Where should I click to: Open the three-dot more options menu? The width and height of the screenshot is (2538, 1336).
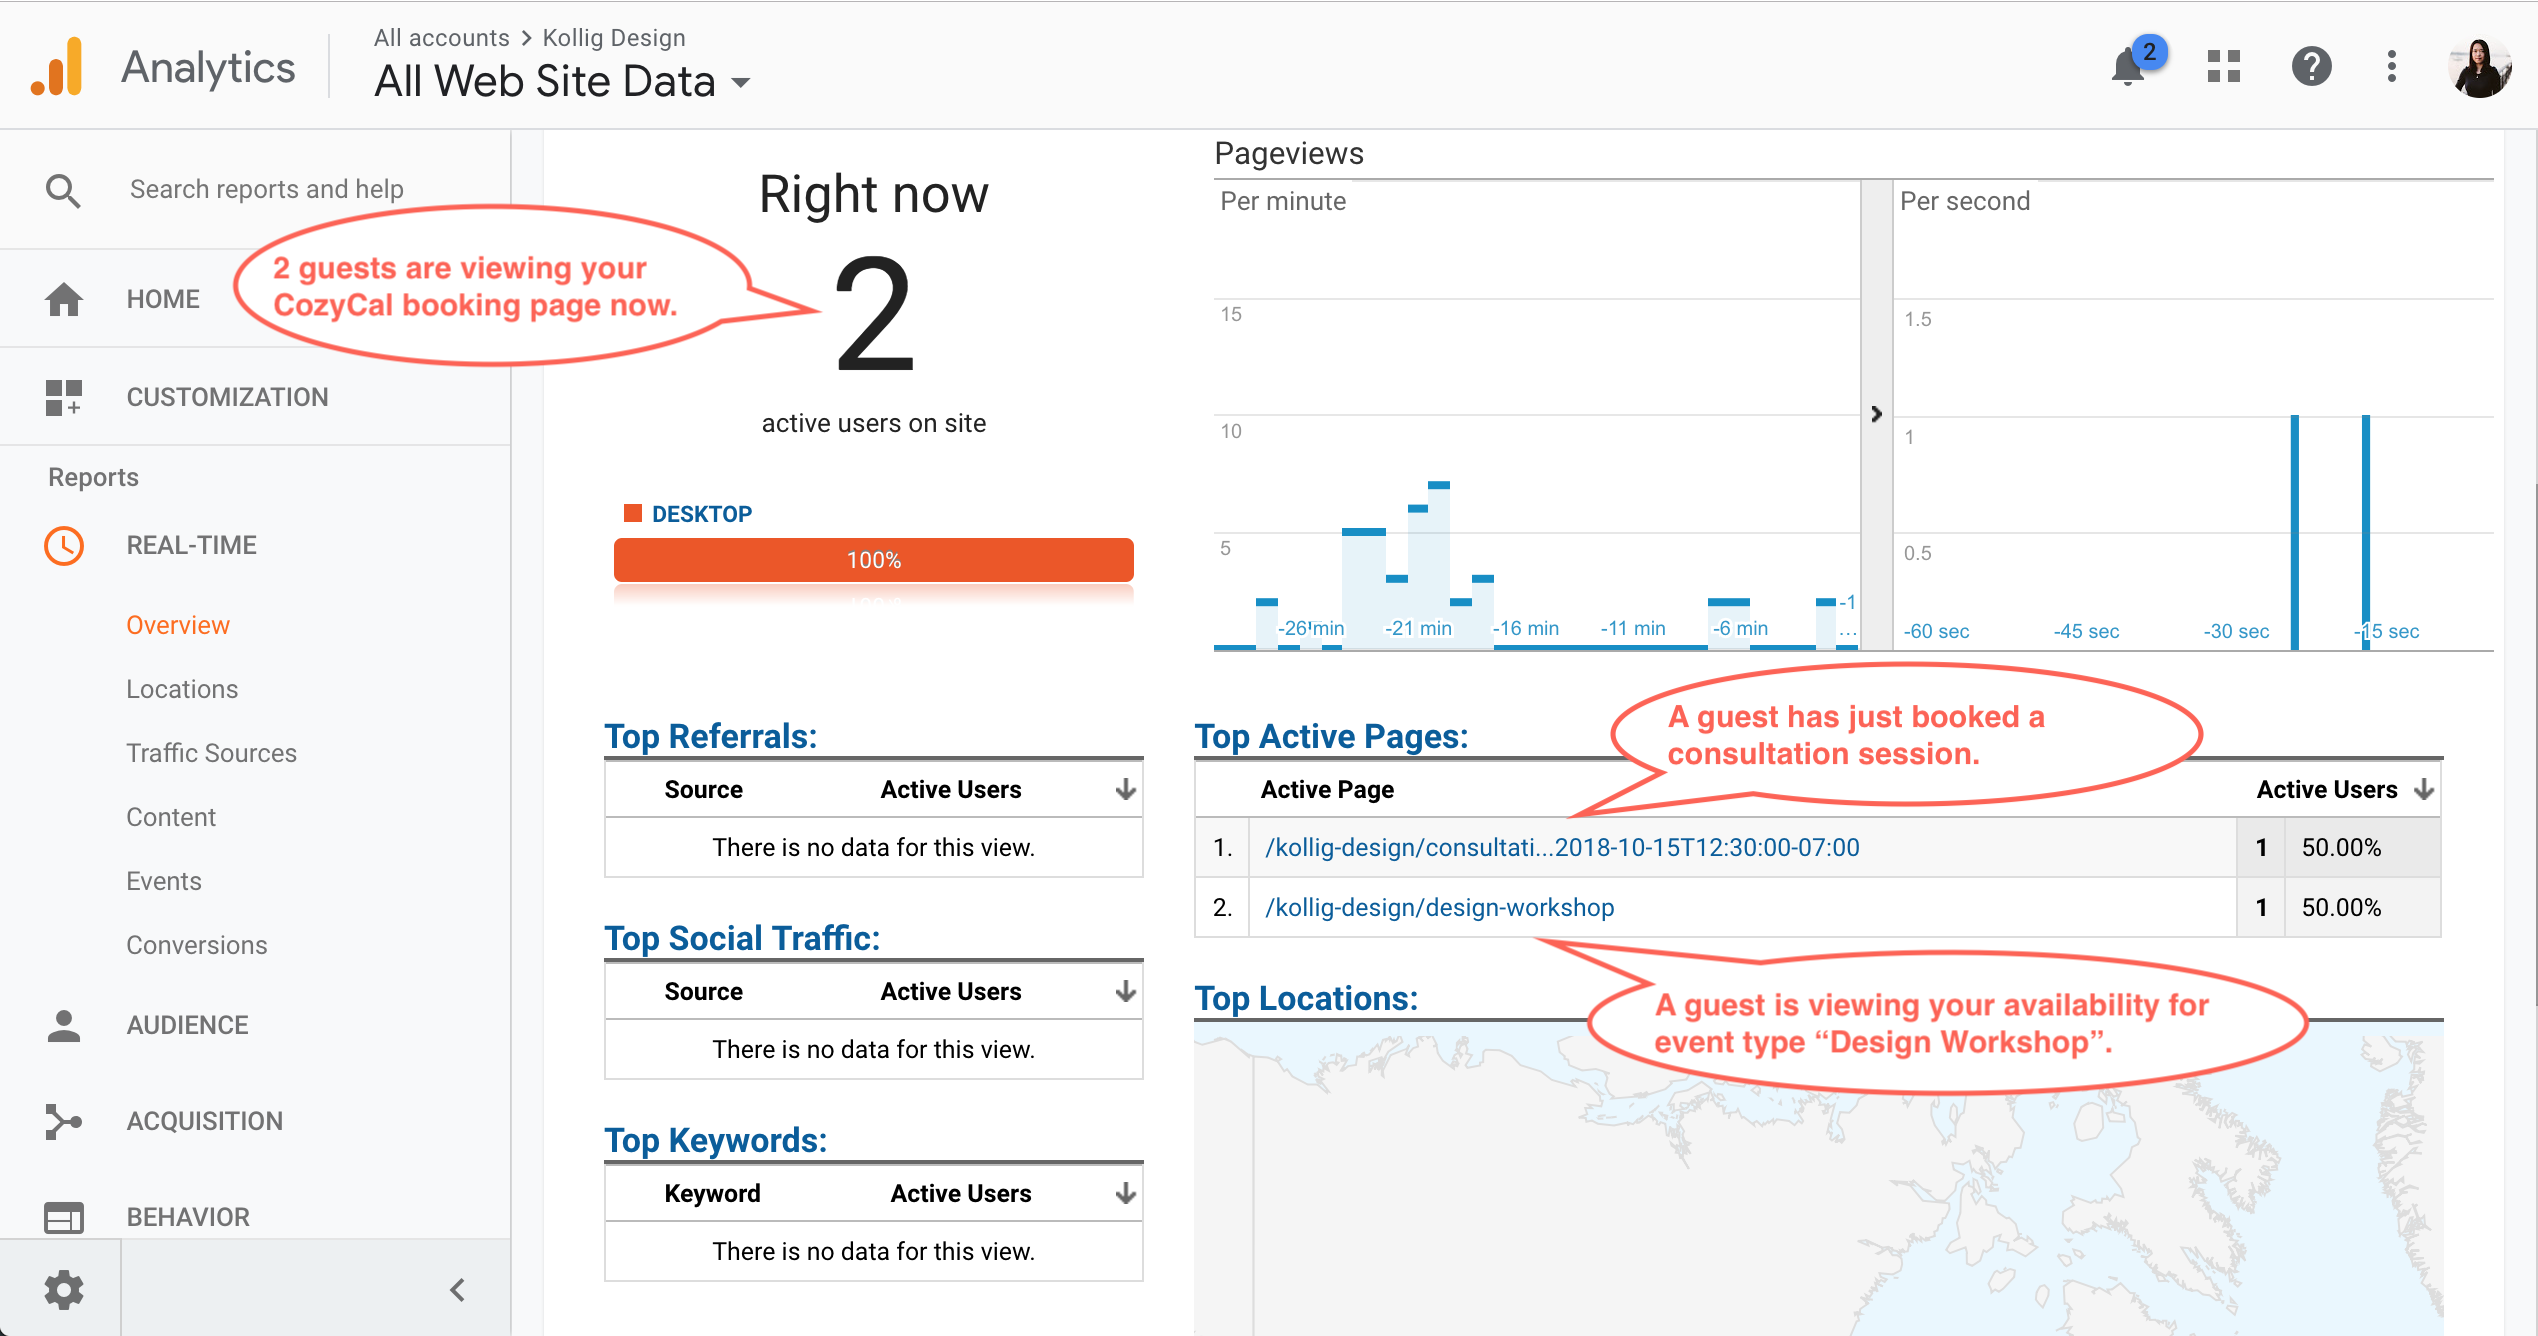2391,67
